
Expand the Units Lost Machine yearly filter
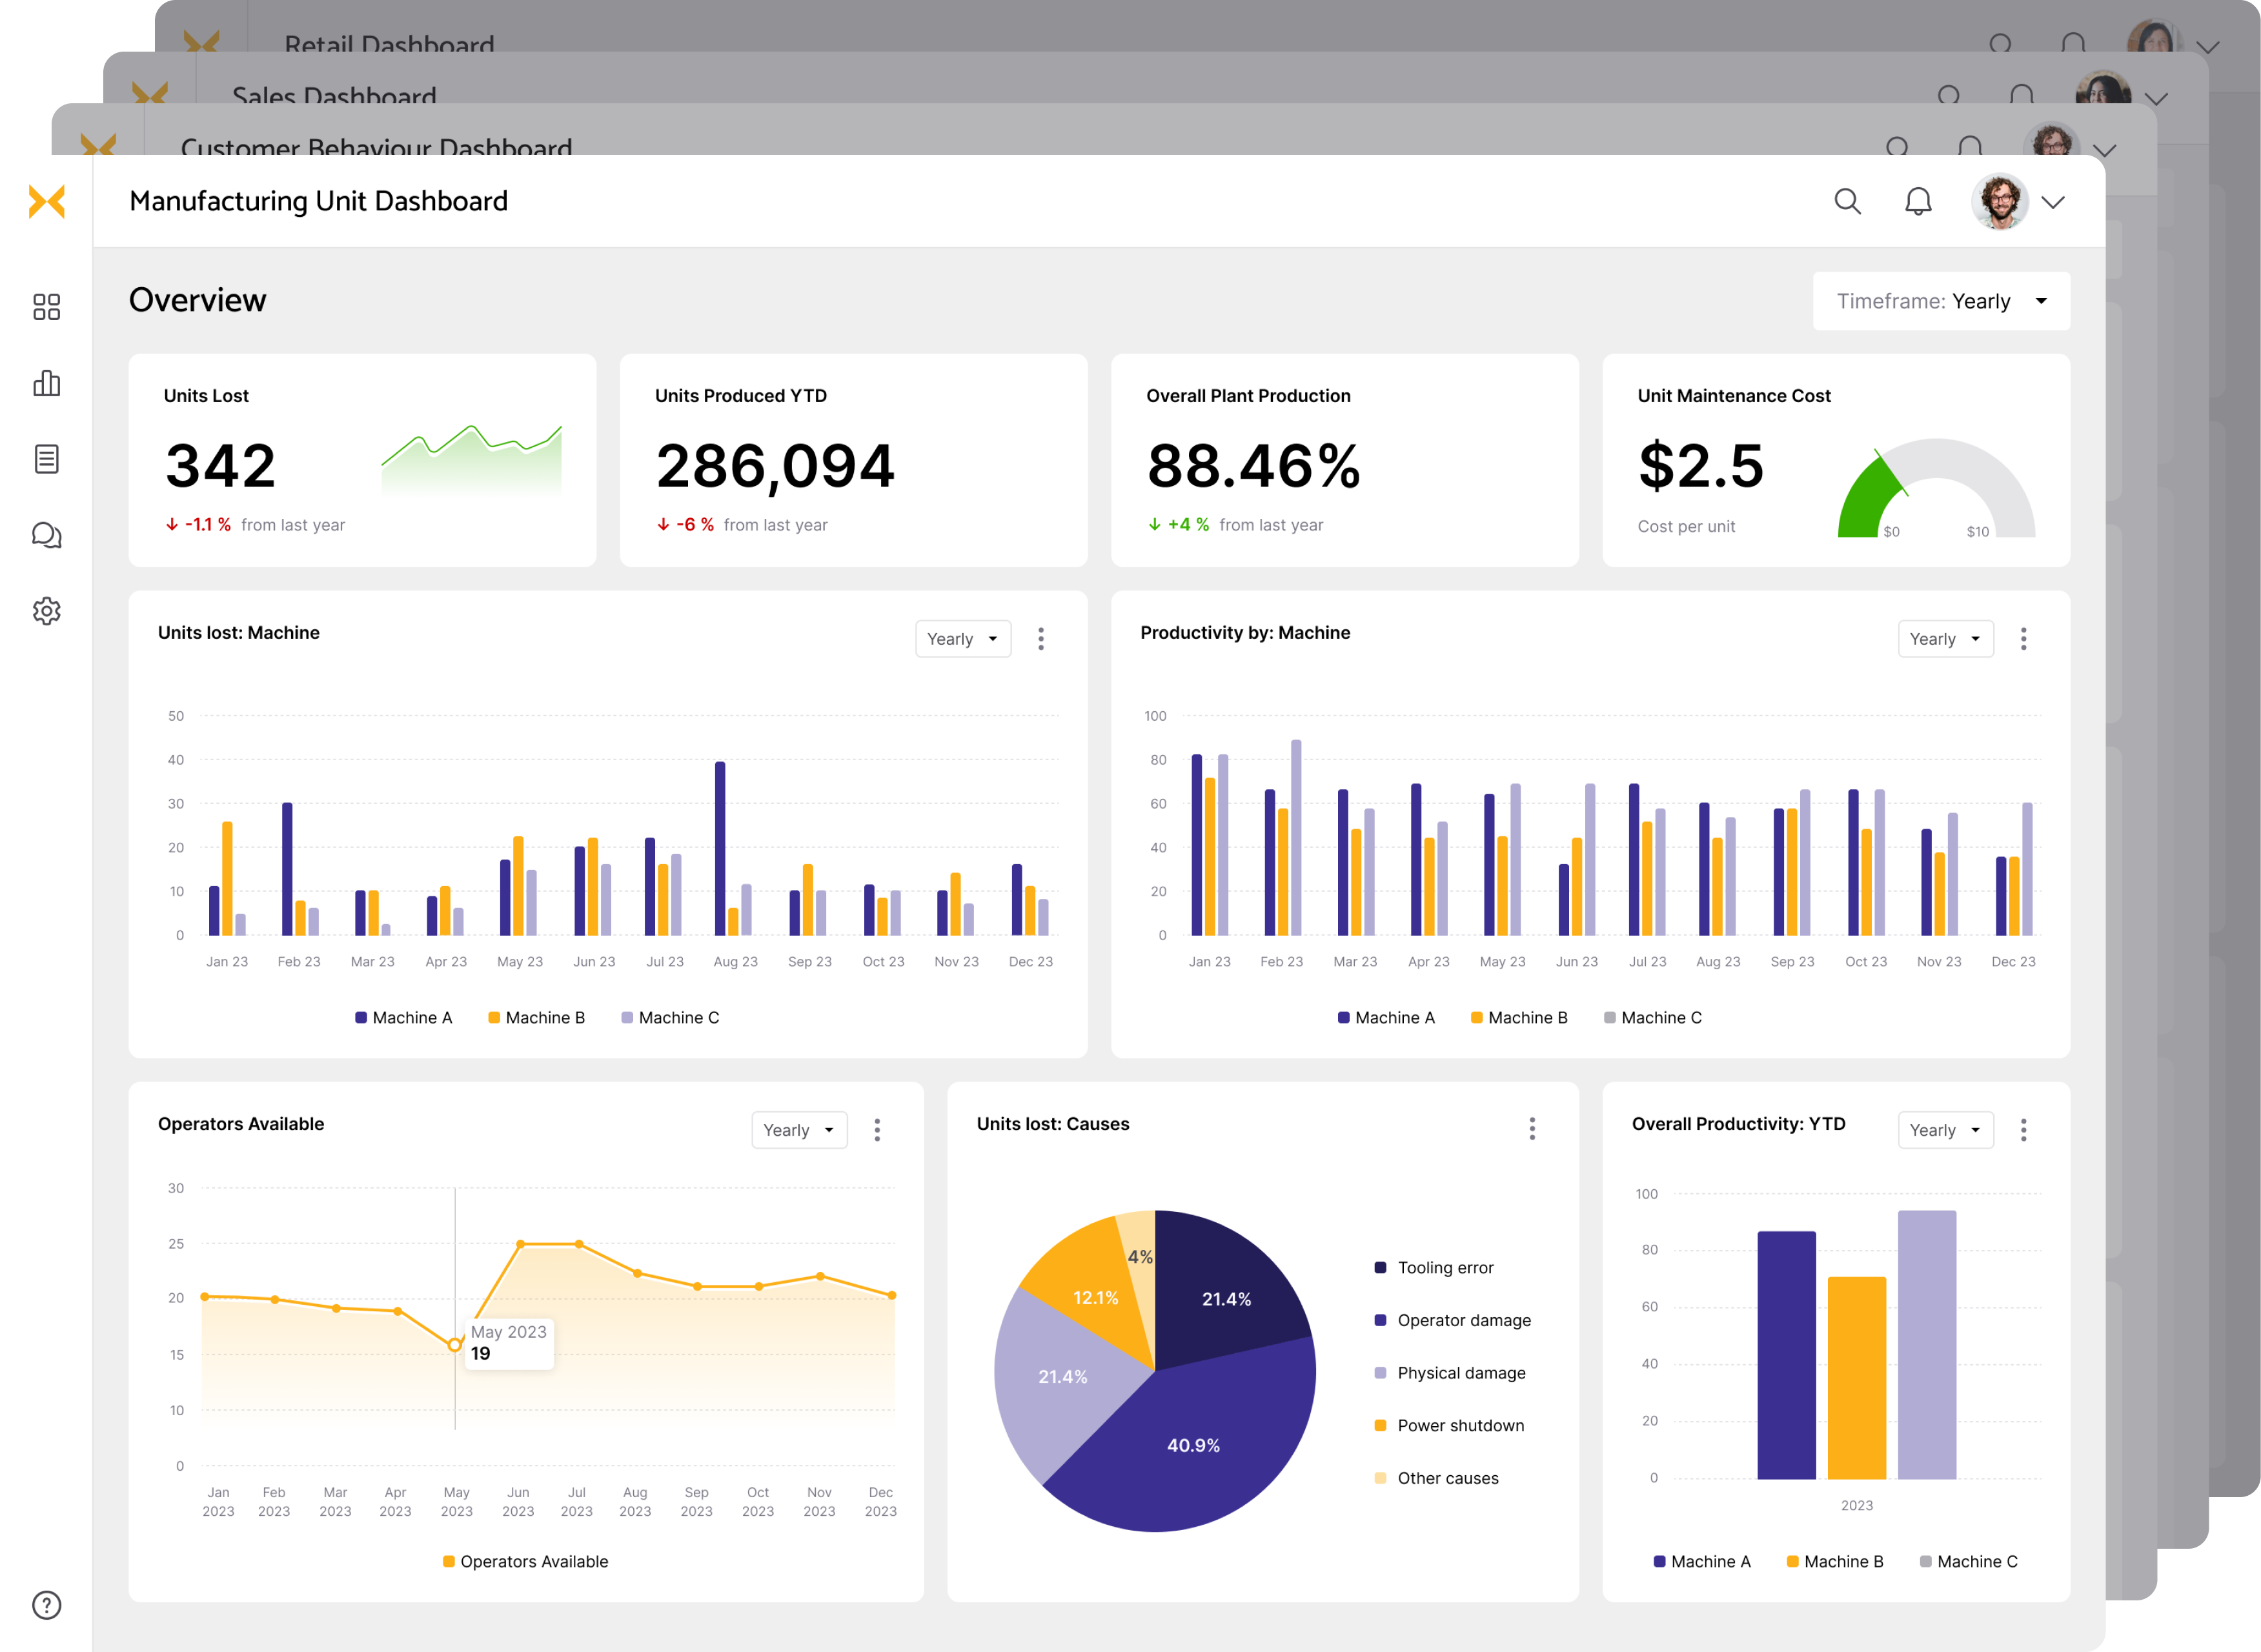coord(962,638)
